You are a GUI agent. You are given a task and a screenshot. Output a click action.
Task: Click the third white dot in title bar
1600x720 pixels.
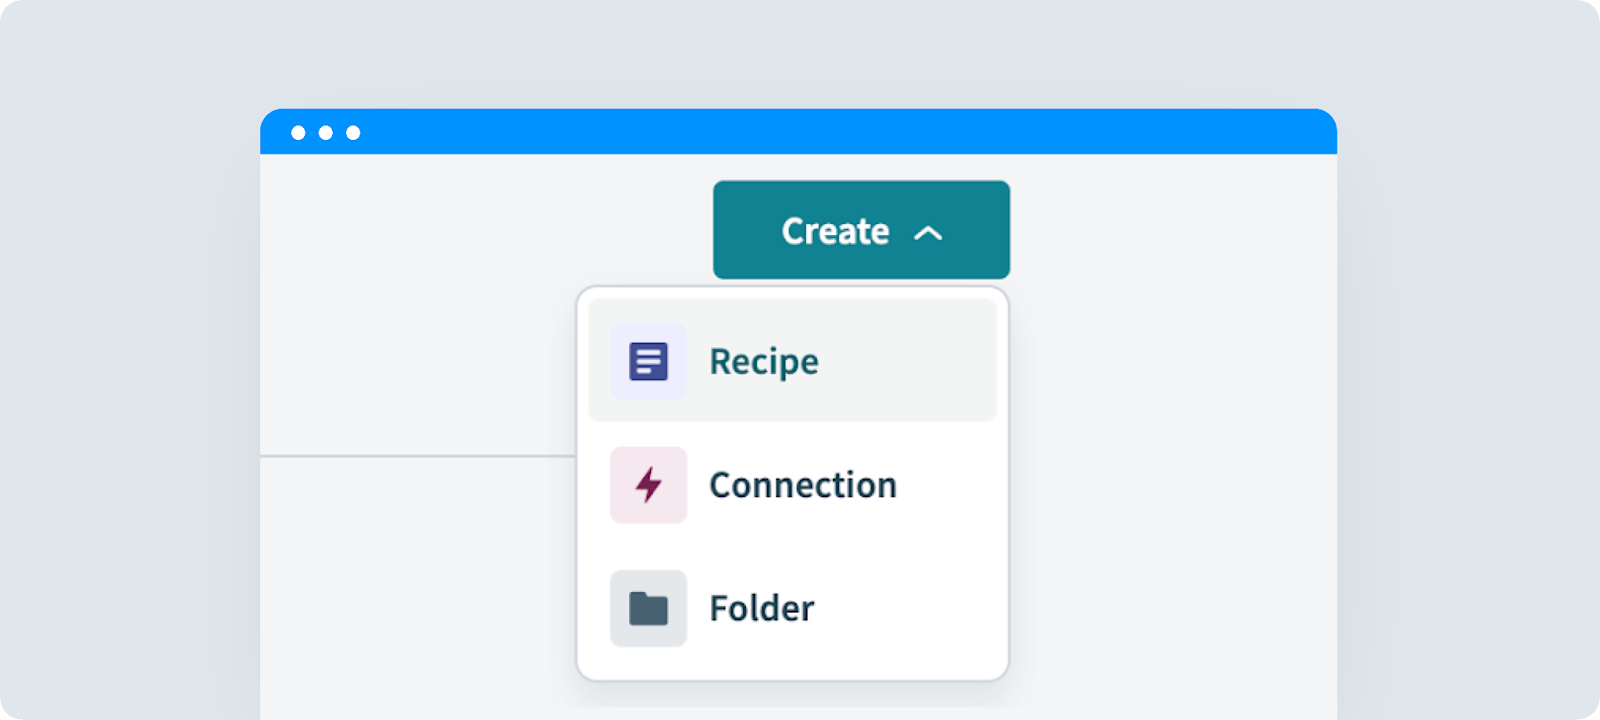point(353,133)
